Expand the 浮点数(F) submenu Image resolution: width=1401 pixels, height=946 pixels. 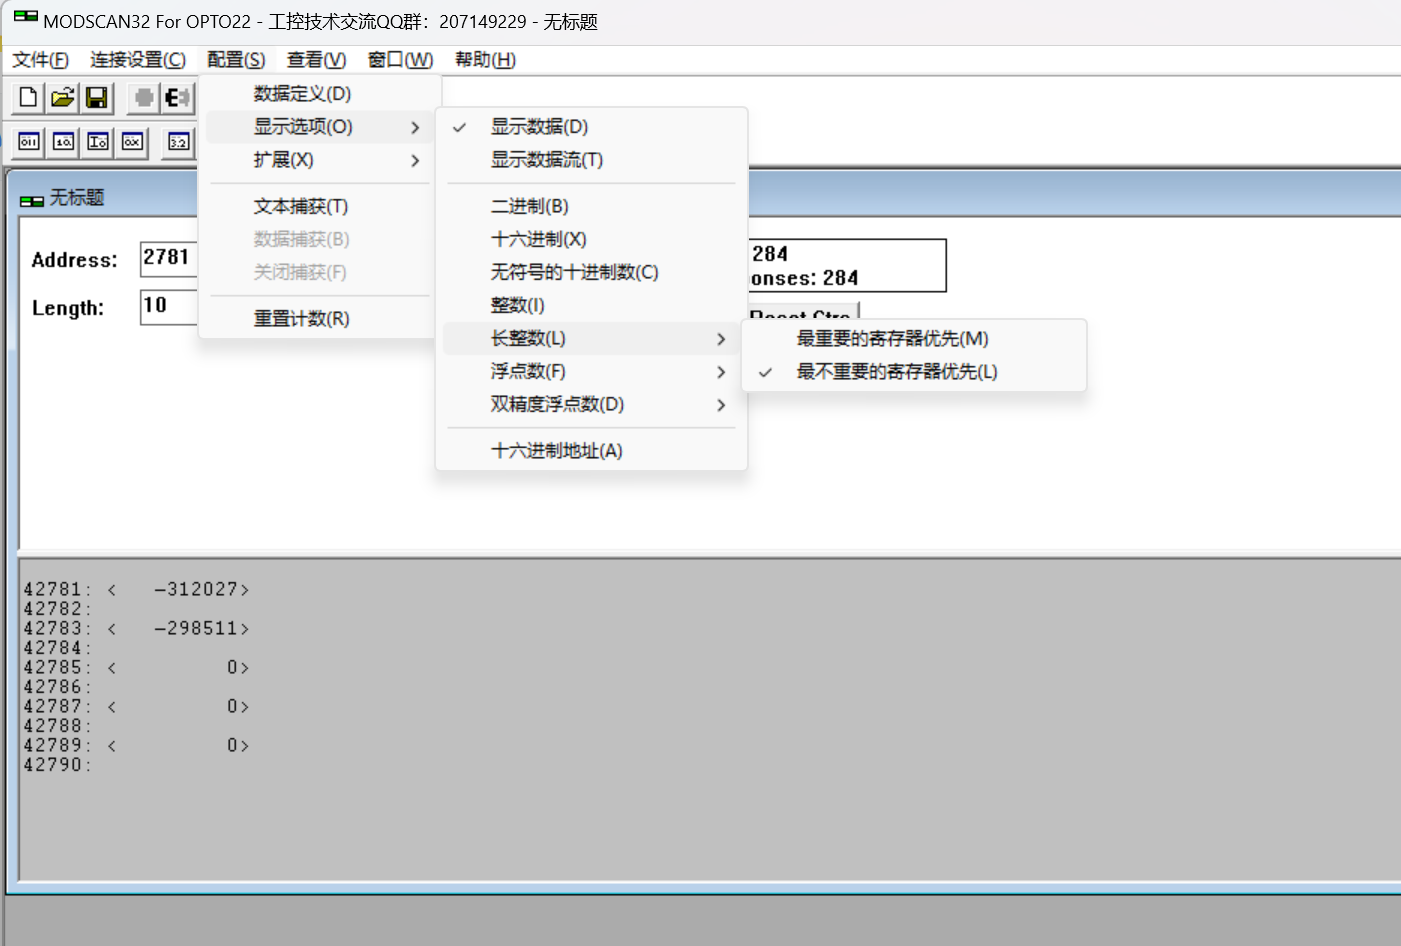(x=592, y=371)
